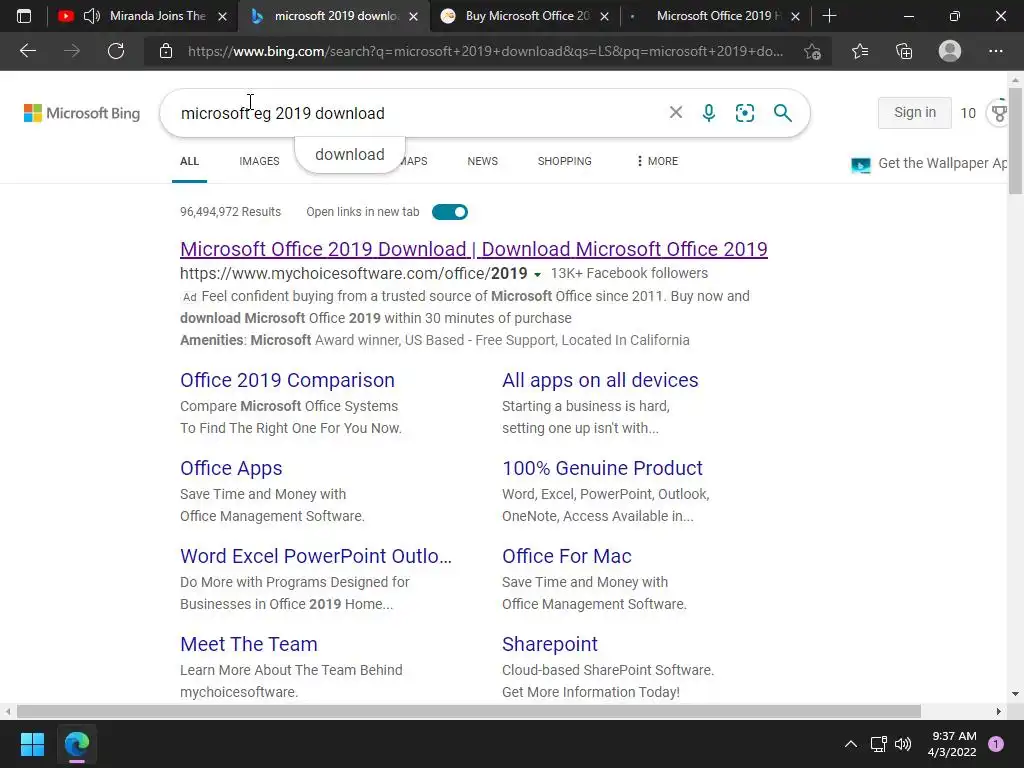Select the 96,494,972 Results text
This screenshot has height=768, width=1024.
coord(231,212)
